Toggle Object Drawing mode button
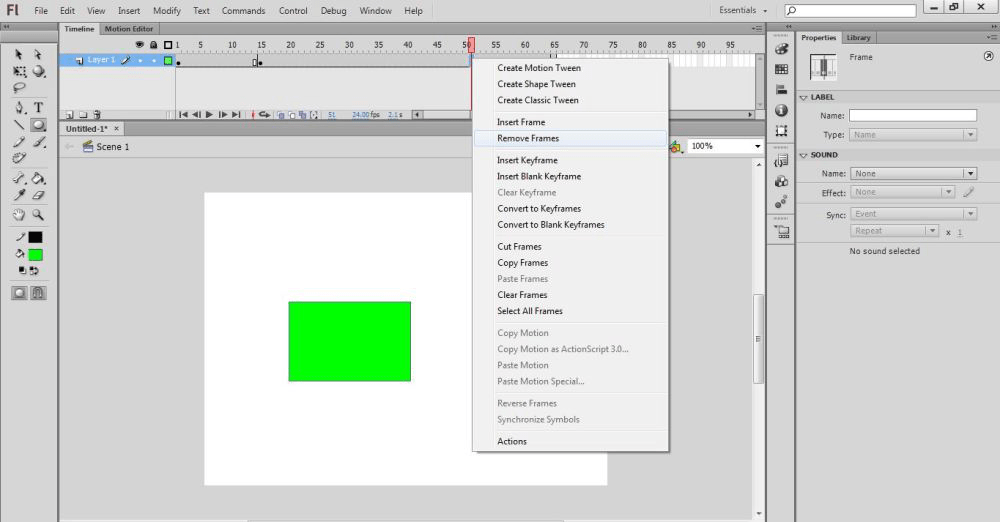The height and width of the screenshot is (522, 1000). pos(19,293)
